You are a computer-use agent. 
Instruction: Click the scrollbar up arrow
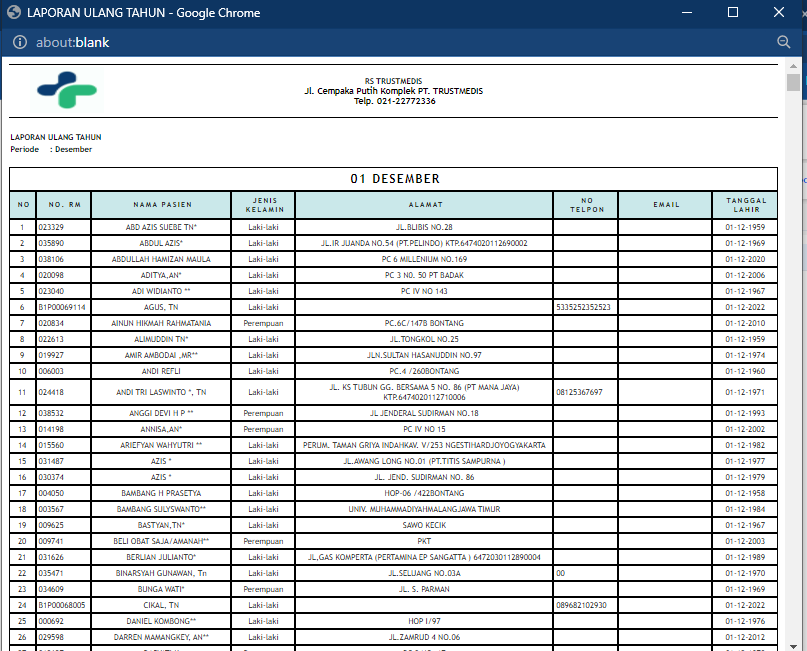[793, 65]
